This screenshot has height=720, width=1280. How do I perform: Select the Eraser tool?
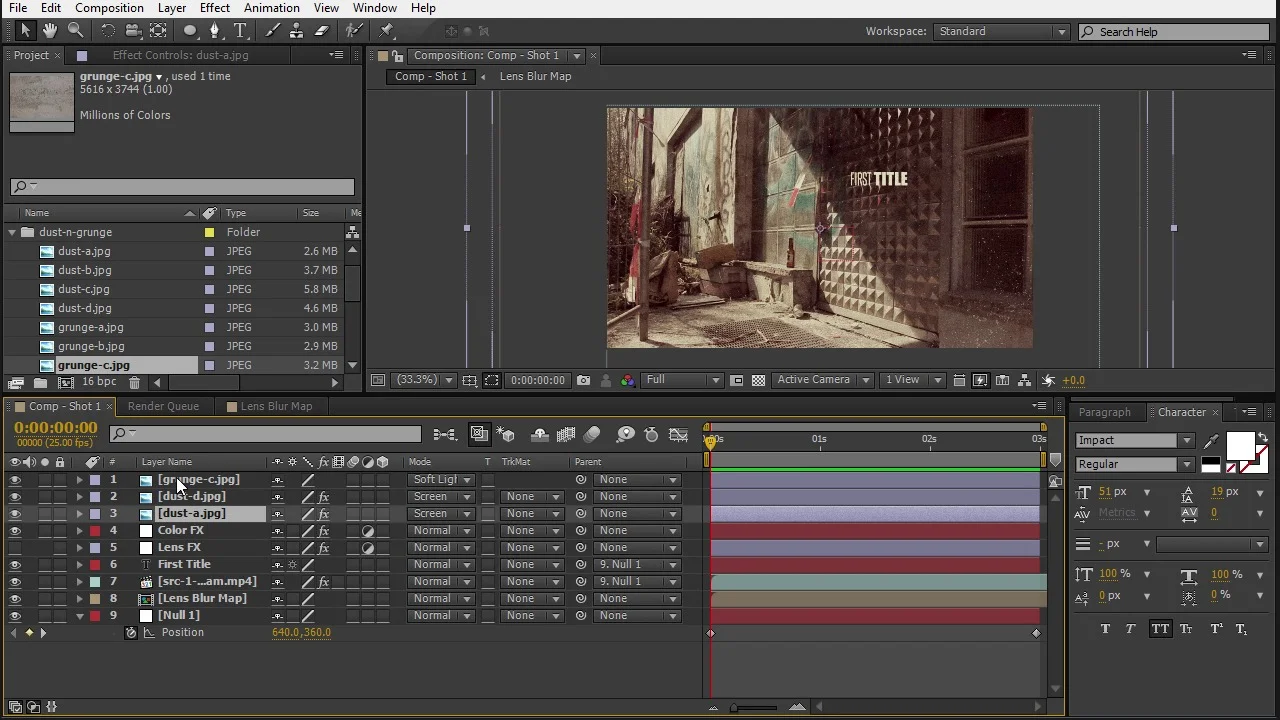[x=322, y=31]
